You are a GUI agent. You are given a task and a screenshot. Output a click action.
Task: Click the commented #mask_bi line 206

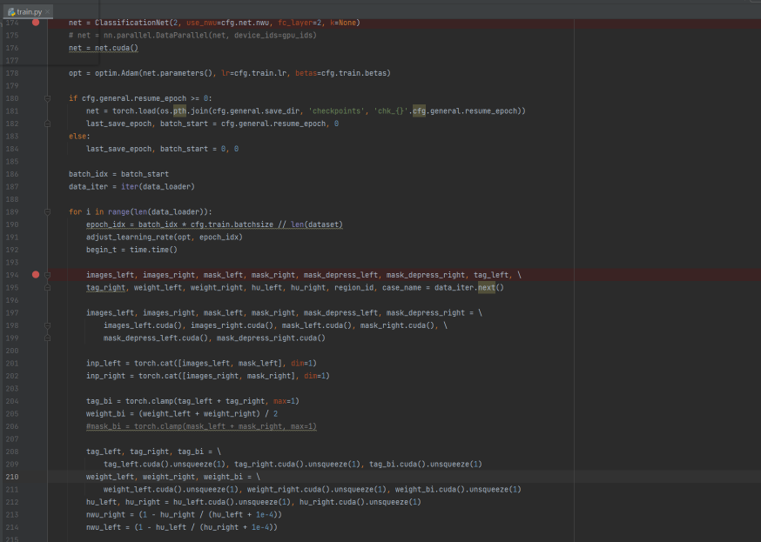[201, 427]
